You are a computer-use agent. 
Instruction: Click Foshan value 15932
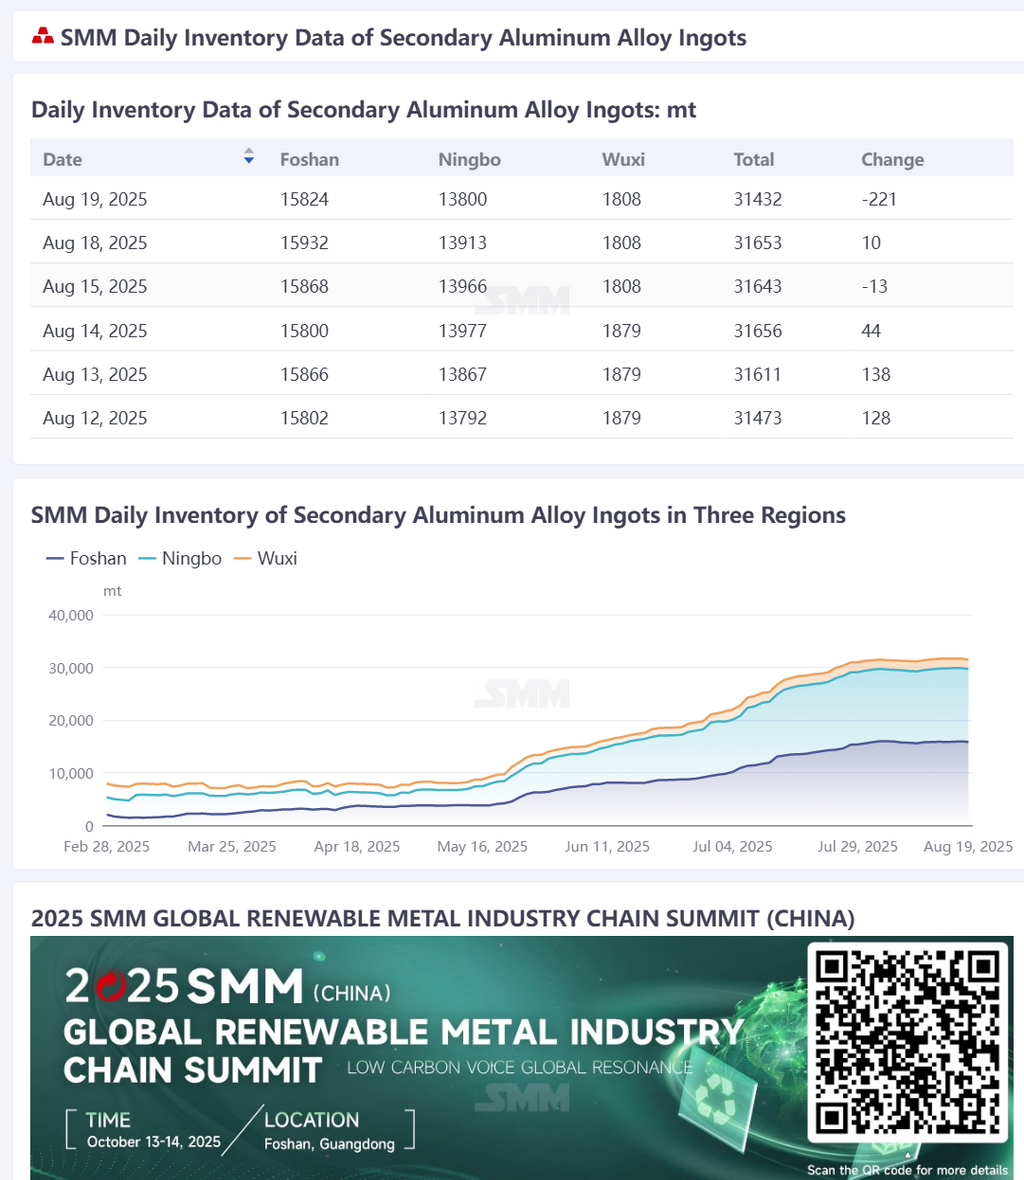tap(304, 243)
